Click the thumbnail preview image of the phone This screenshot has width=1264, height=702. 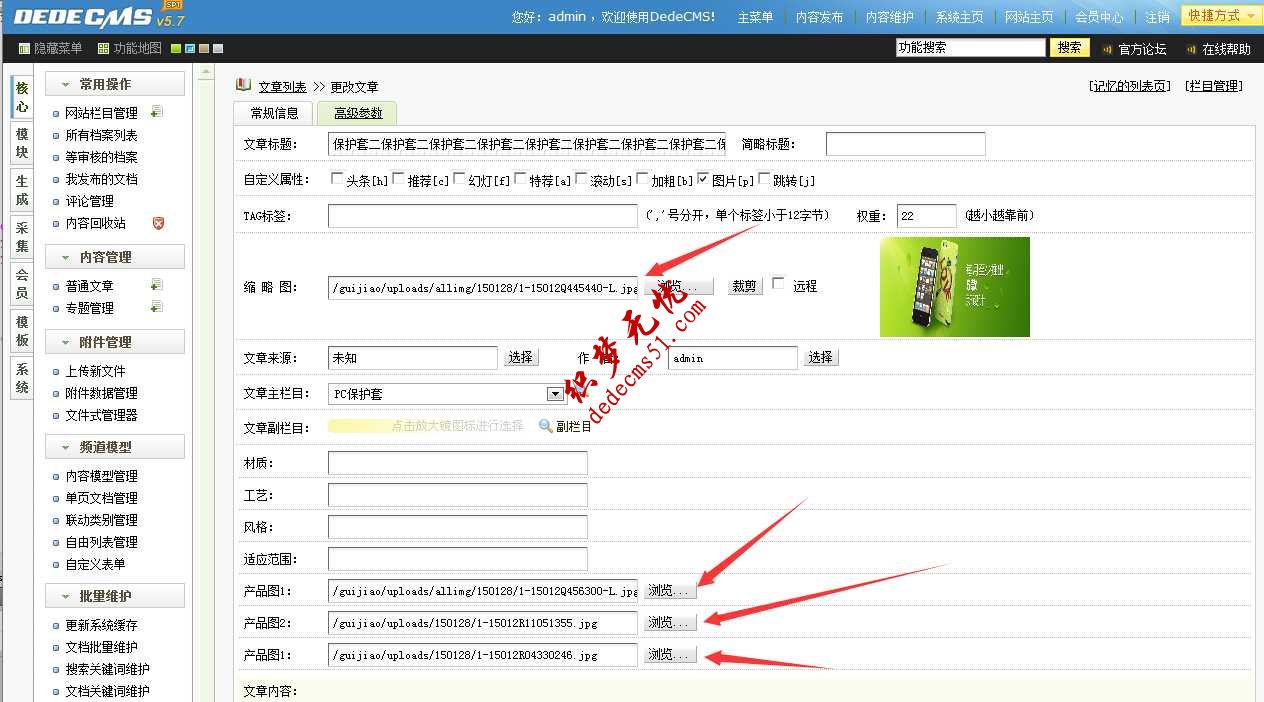coord(954,286)
